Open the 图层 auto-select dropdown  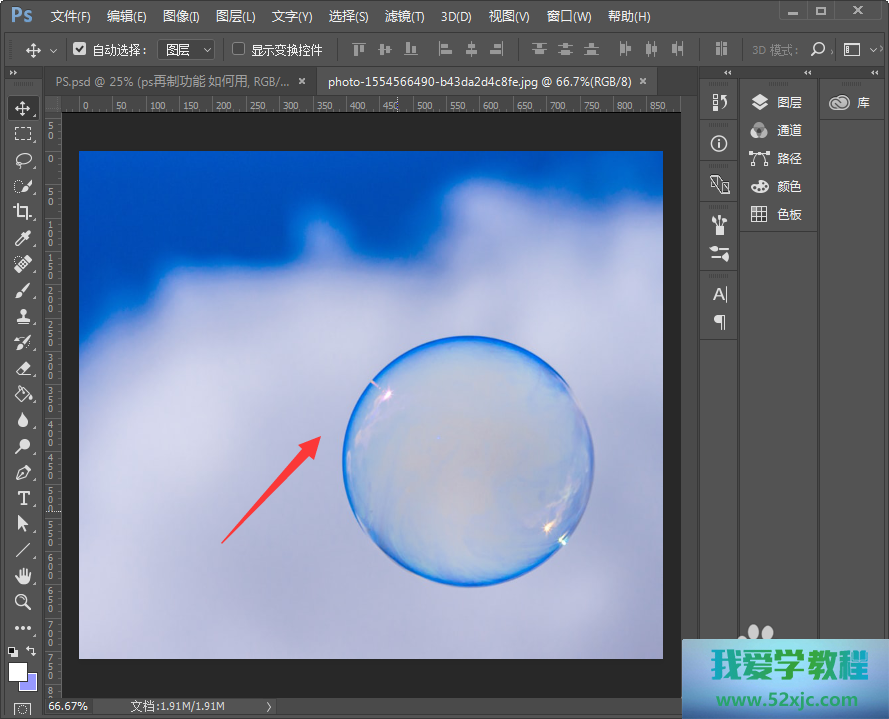point(187,49)
